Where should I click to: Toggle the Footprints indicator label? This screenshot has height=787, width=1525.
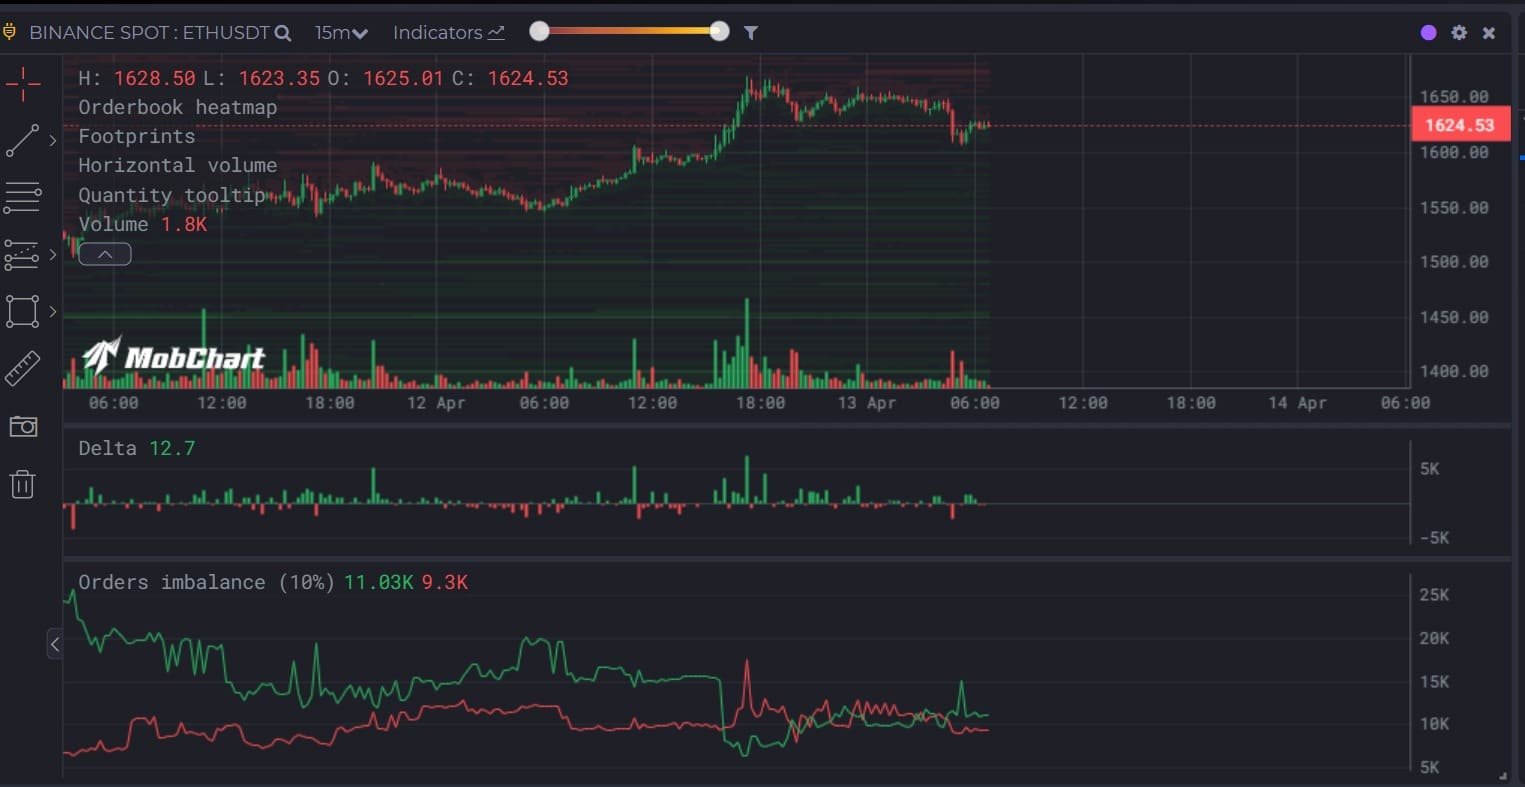pos(136,136)
